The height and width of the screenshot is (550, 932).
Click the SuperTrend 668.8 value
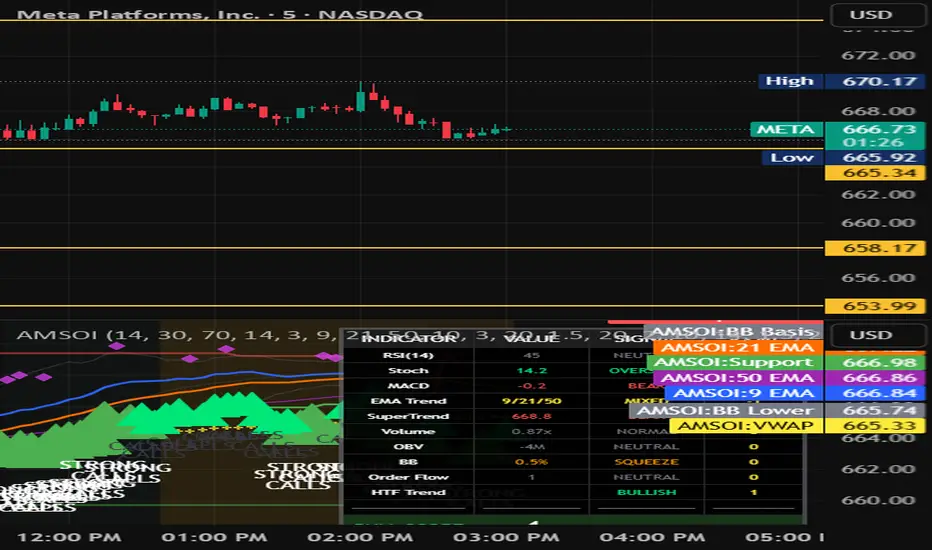coord(531,416)
